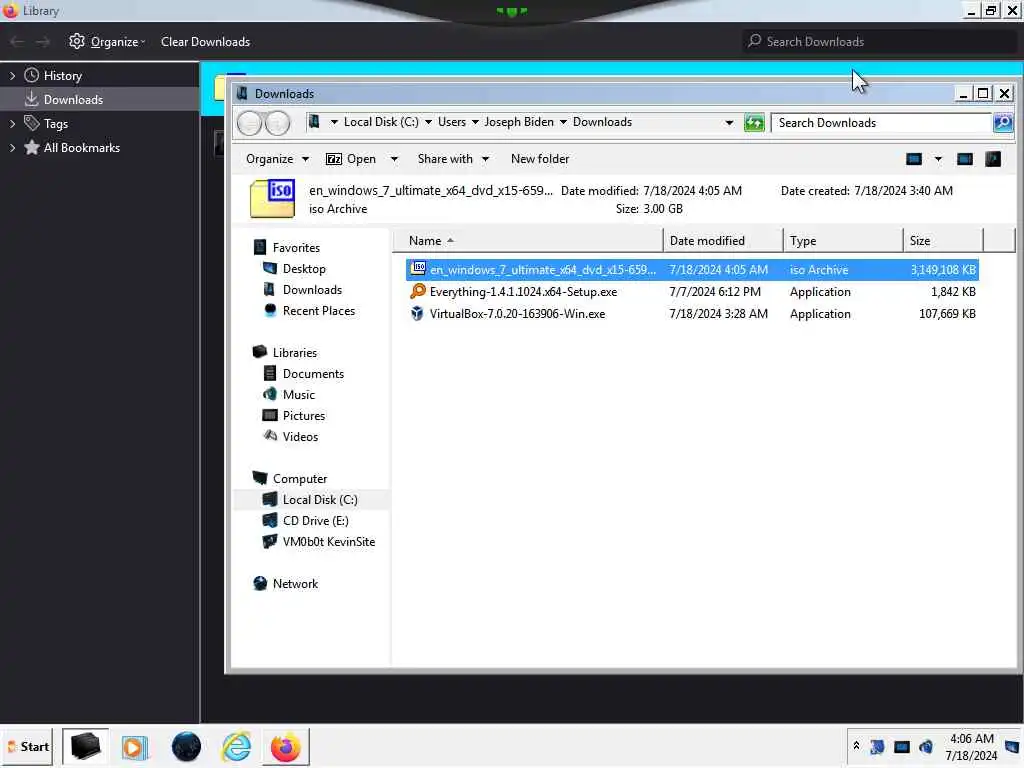The height and width of the screenshot is (768, 1024).
Task: Open Desktop under Favorites
Action: coord(304,268)
